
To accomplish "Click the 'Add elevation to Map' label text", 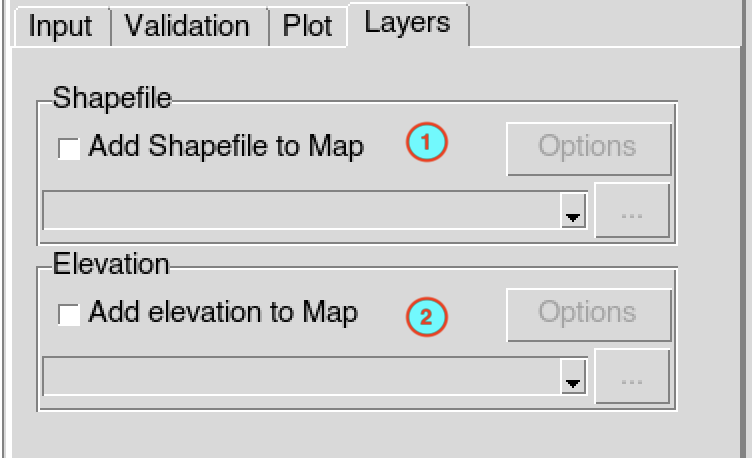I will [x=223, y=313].
